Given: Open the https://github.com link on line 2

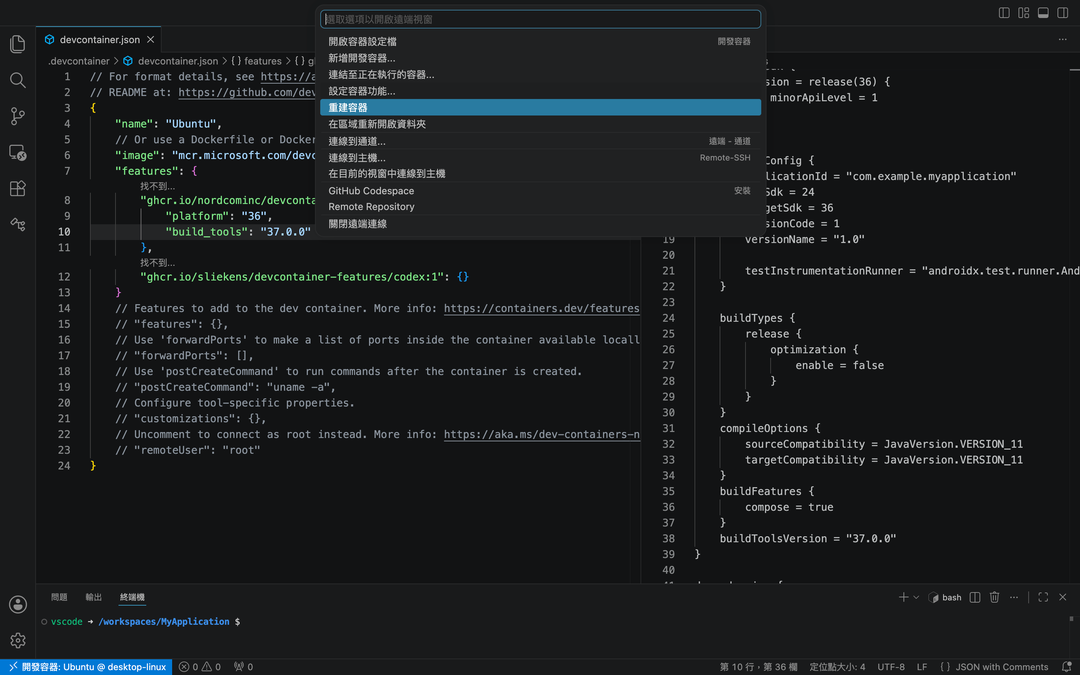Looking at the screenshot, I should 247,92.
